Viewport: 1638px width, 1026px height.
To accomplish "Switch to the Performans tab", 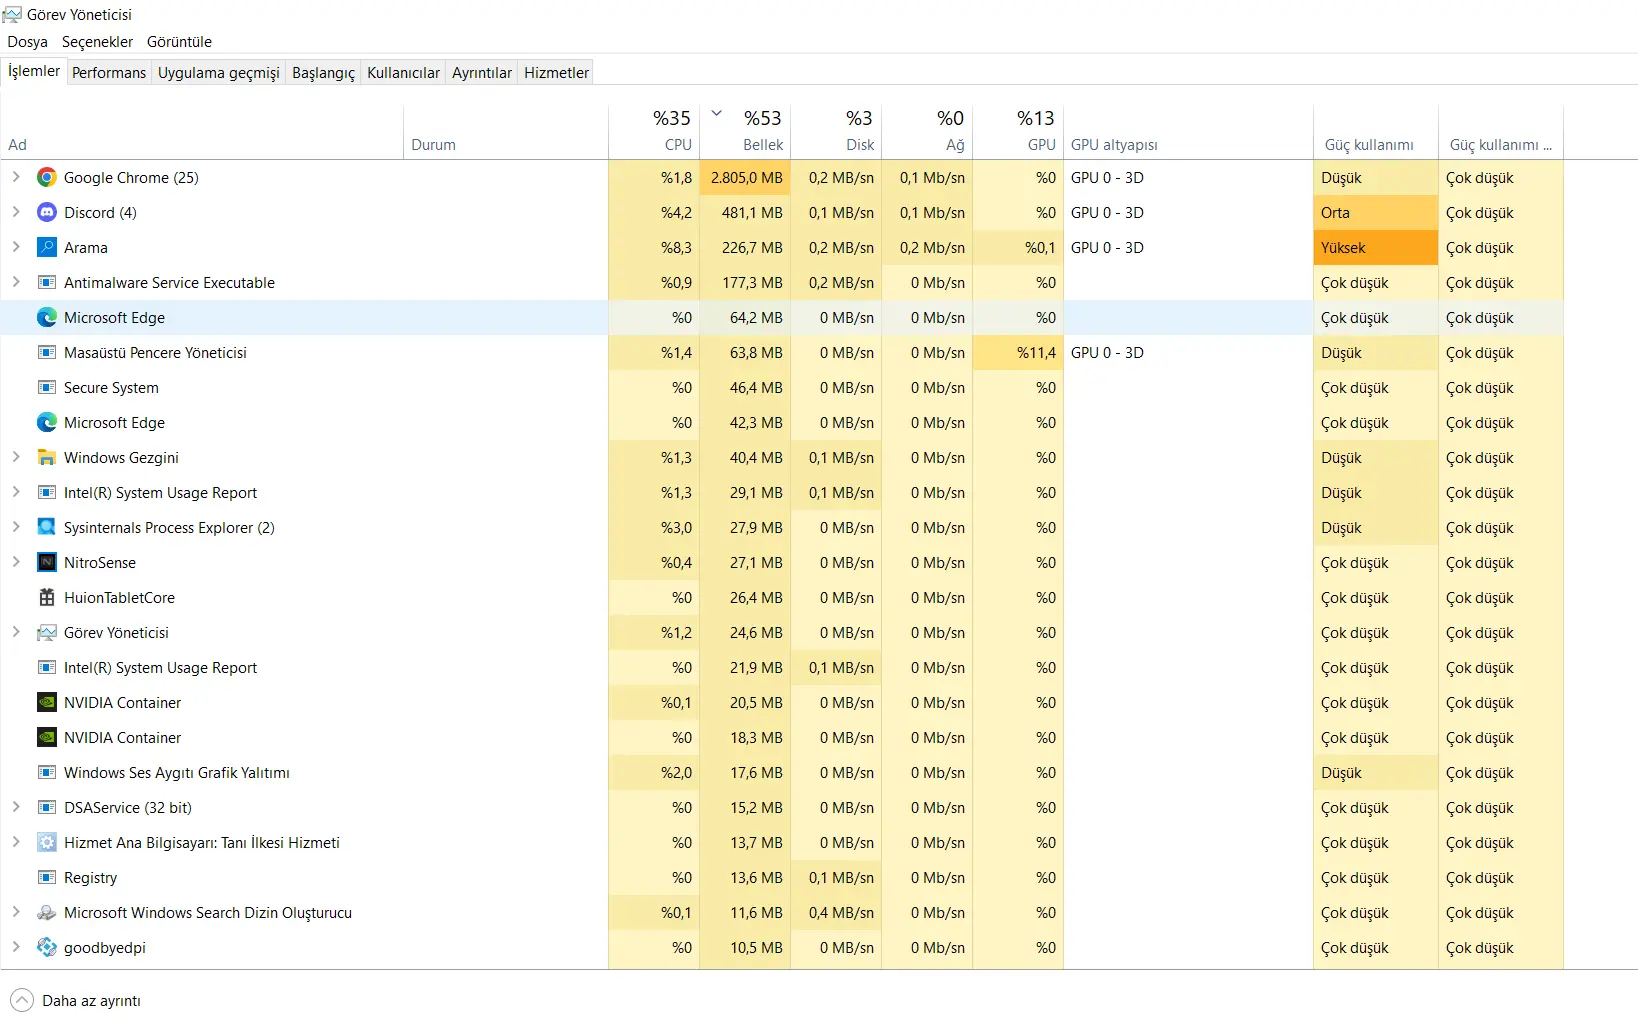I will click(109, 73).
